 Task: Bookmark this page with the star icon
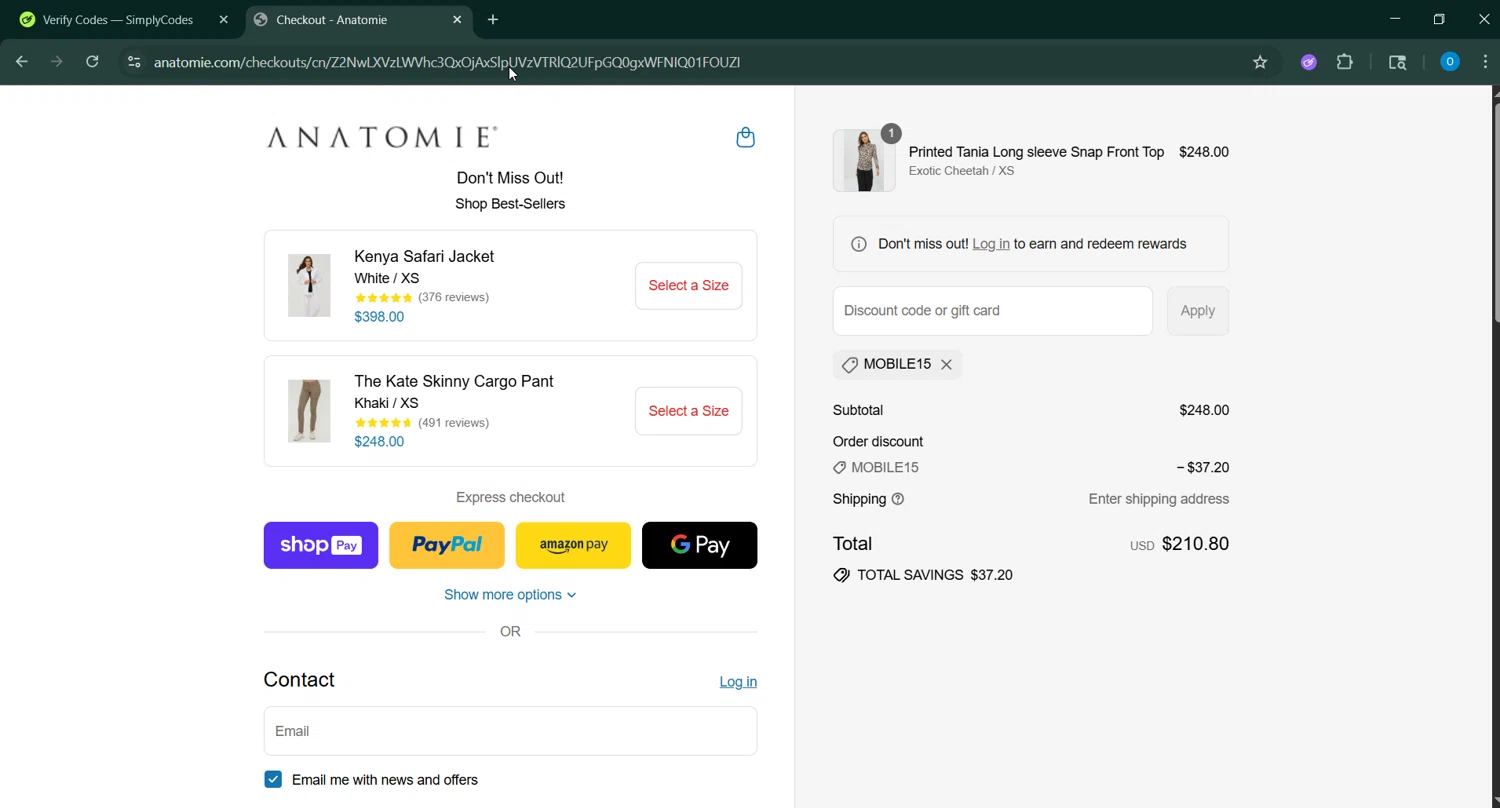pos(1260,62)
